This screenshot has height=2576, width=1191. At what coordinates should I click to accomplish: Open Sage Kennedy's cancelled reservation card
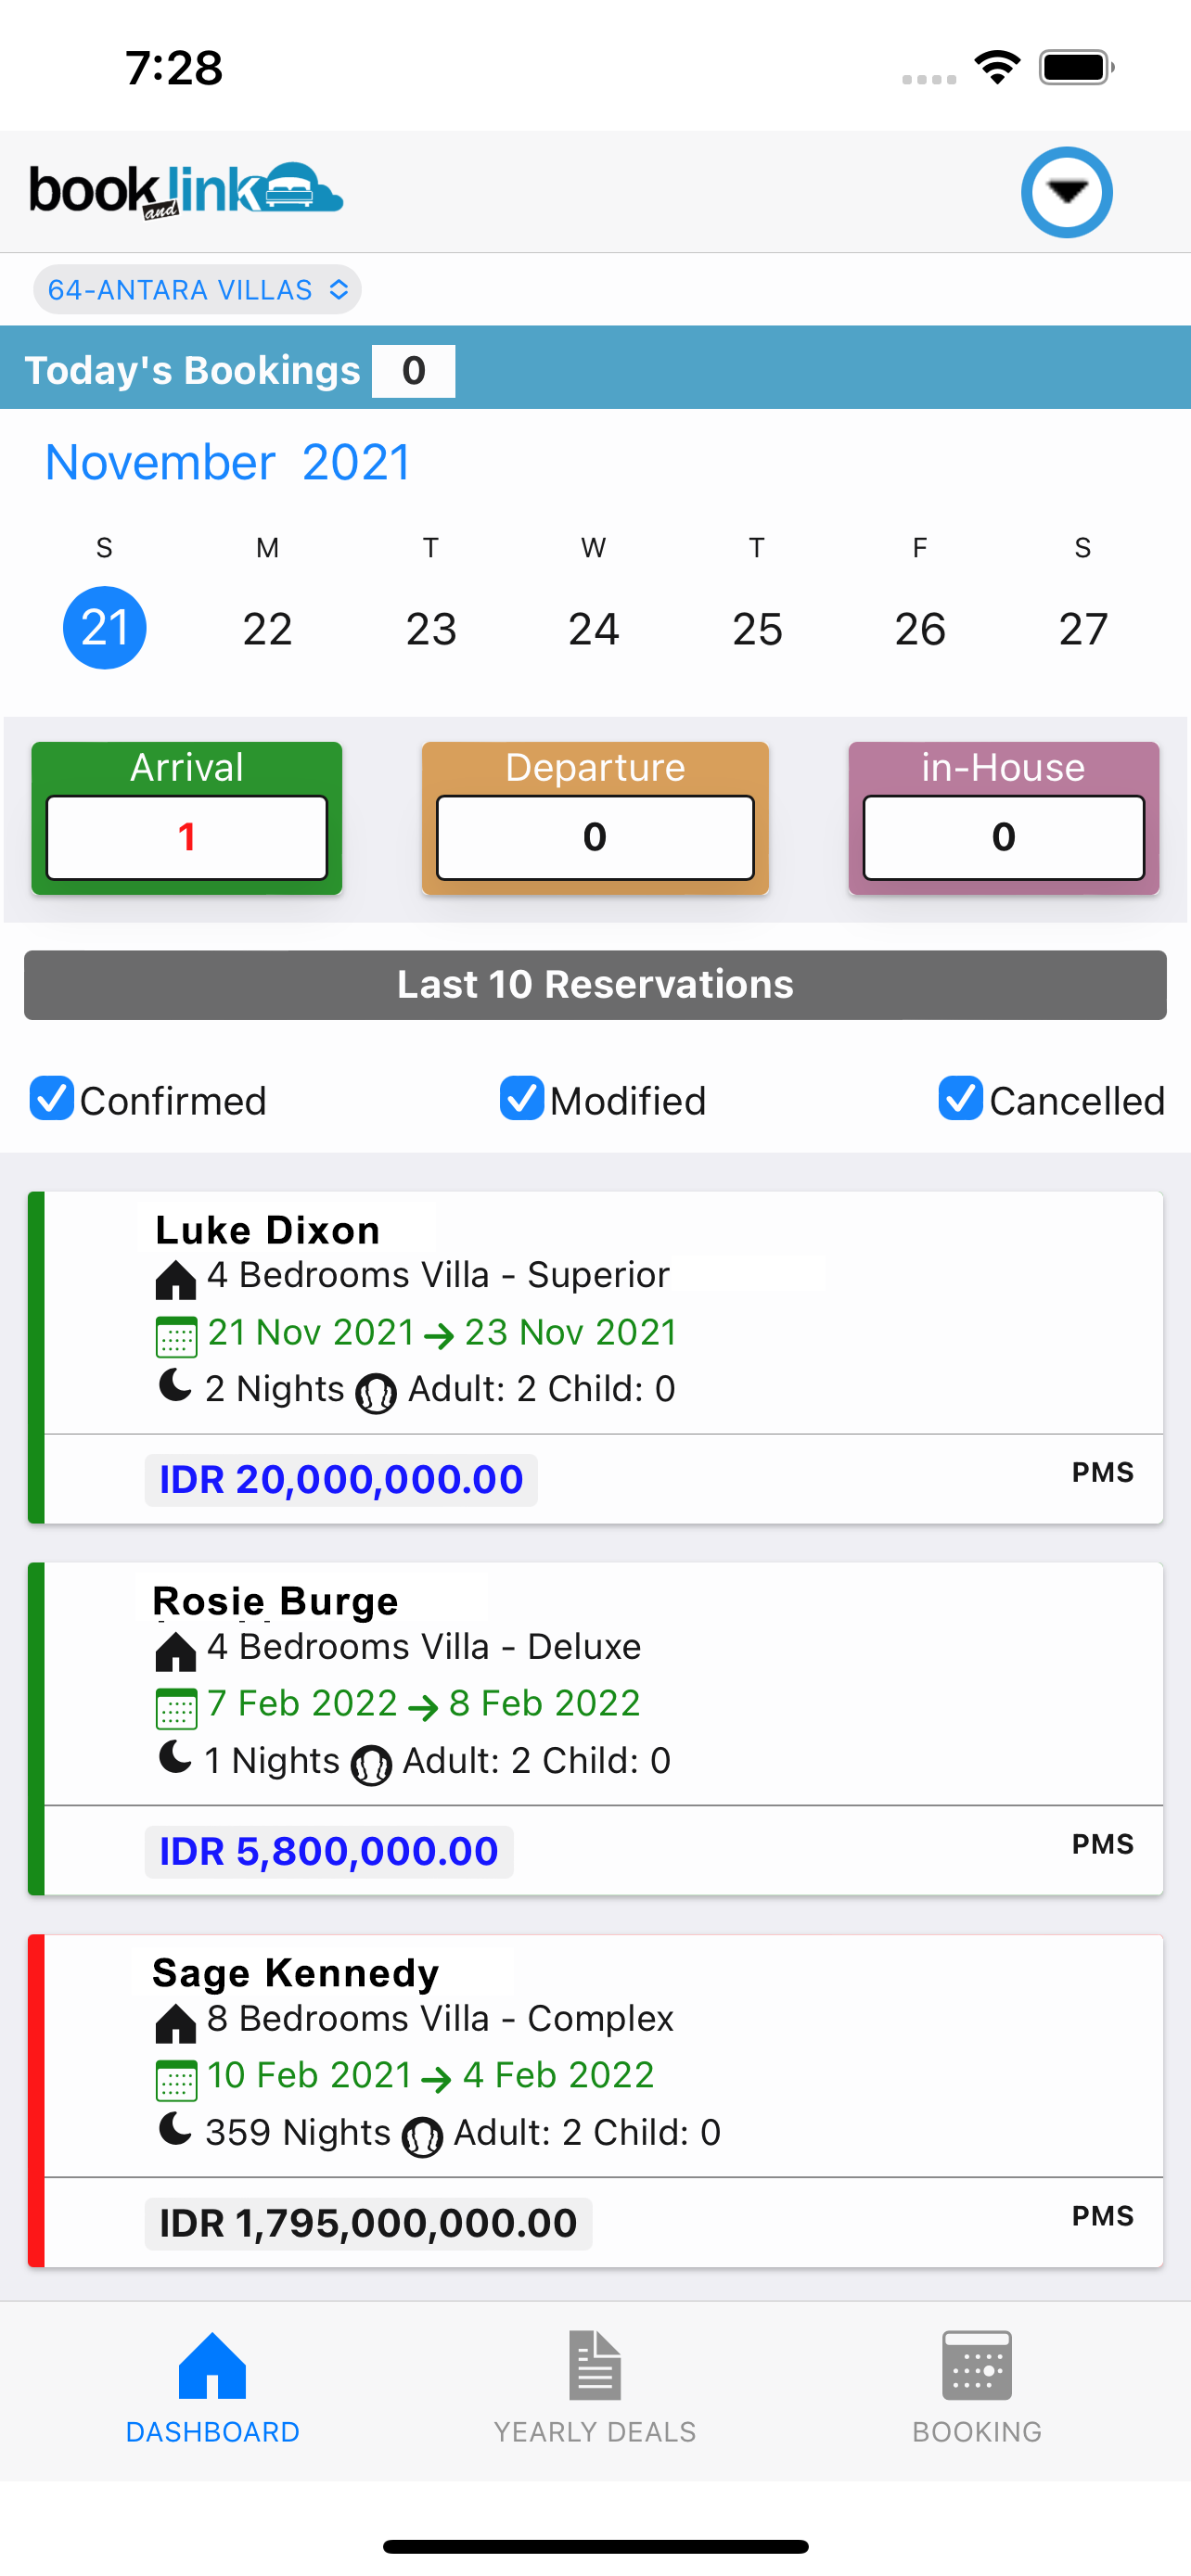595,2101
